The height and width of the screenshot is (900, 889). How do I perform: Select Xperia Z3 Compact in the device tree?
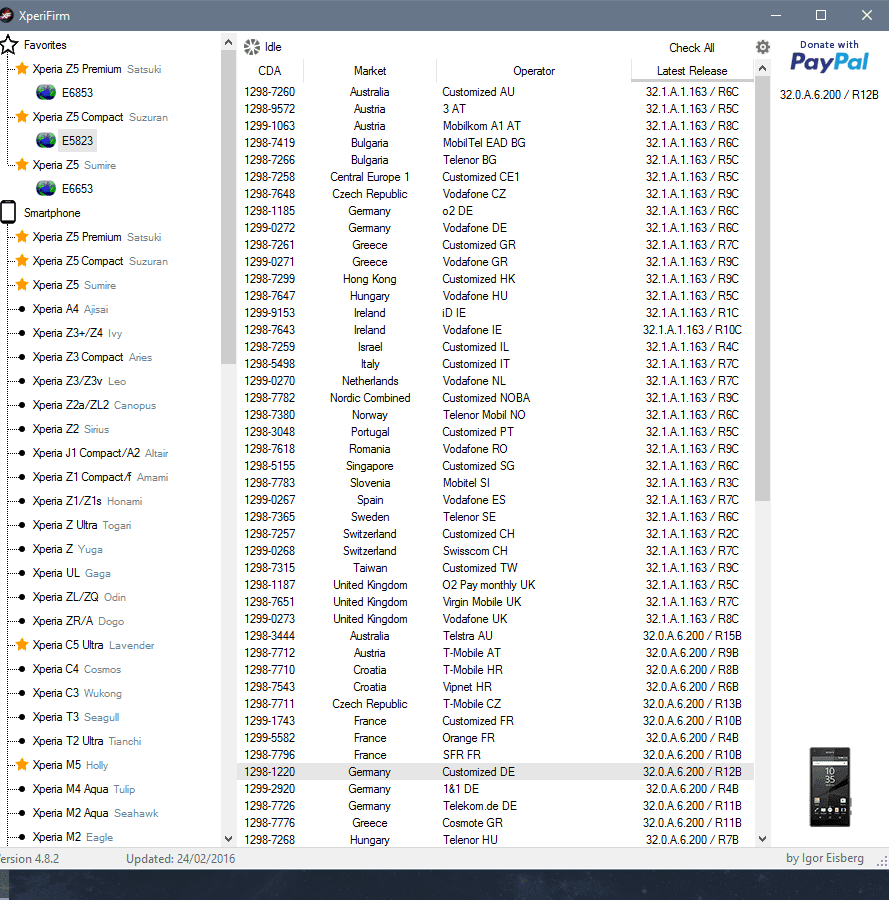(x=77, y=357)
